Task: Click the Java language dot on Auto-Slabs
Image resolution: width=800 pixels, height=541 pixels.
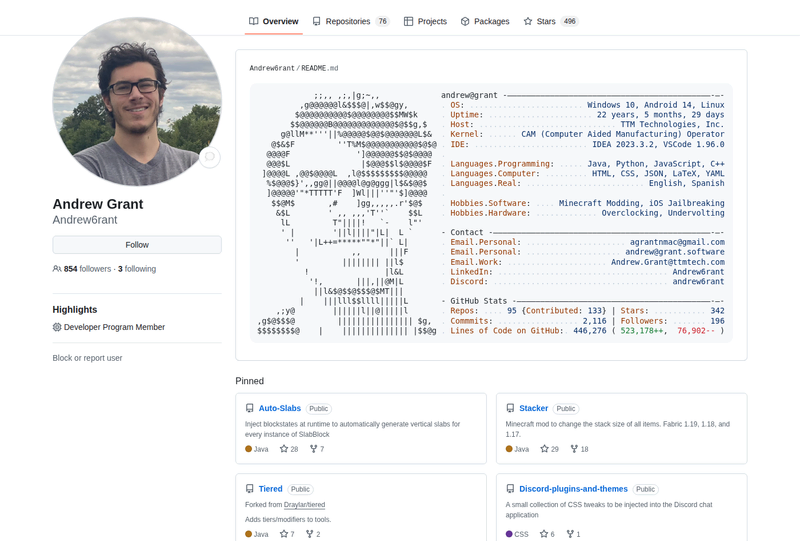Action: 248,449
